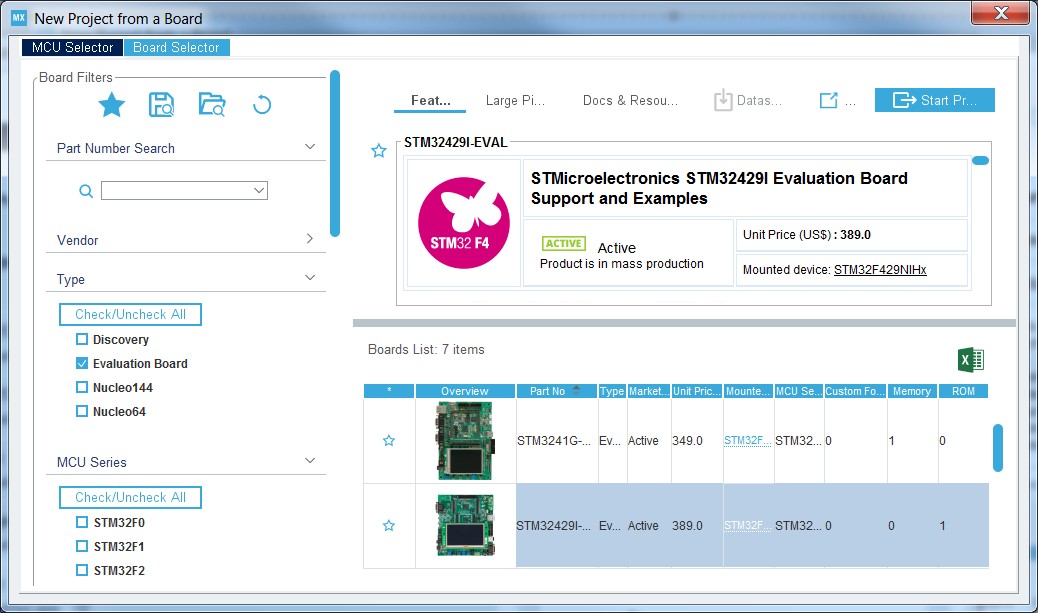The height and width of the screenshot is (613, 1038).
Task: Click the Overview column header
Action: coord(465,391)
